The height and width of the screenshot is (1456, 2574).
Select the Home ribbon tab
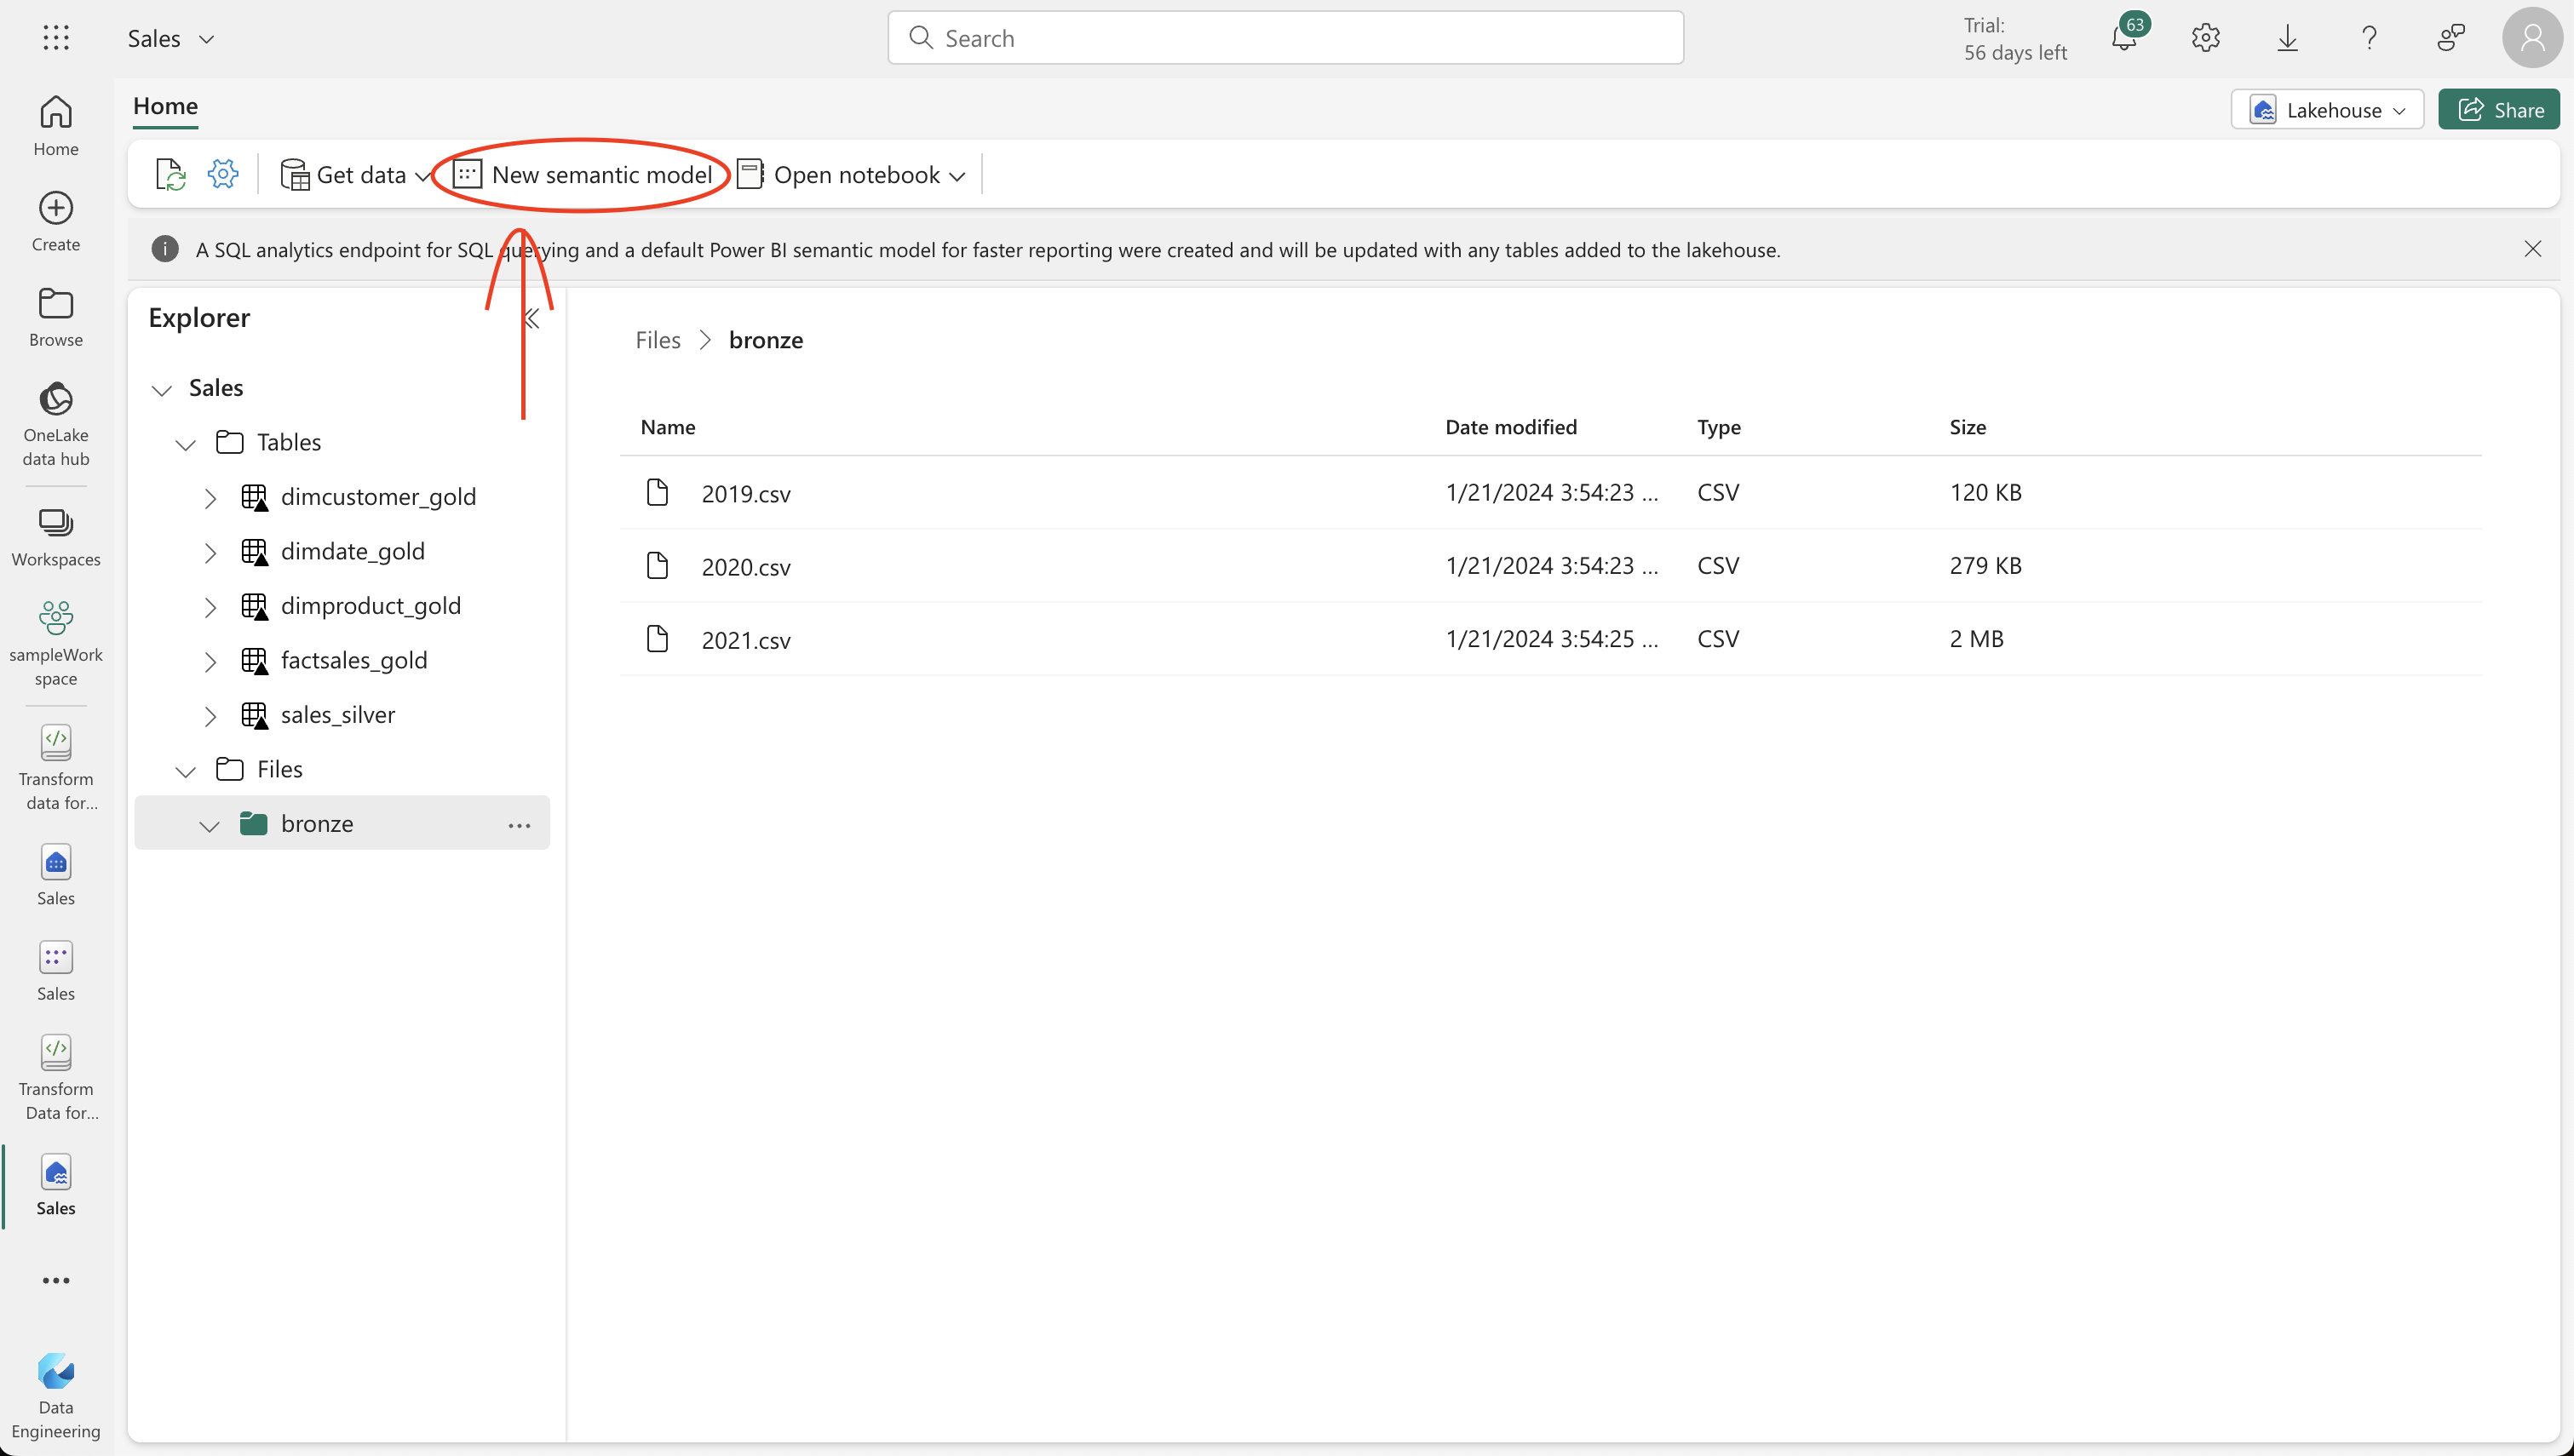165,106
